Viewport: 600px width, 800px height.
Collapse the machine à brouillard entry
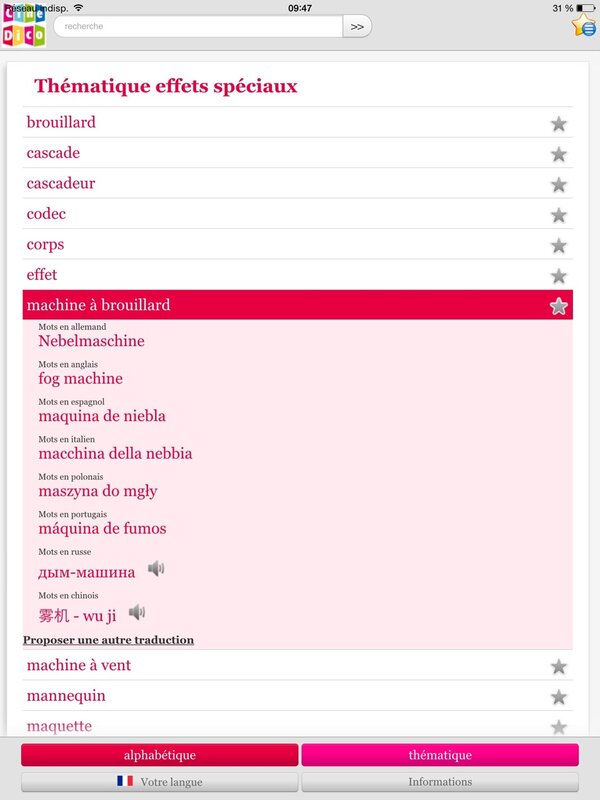297,305
